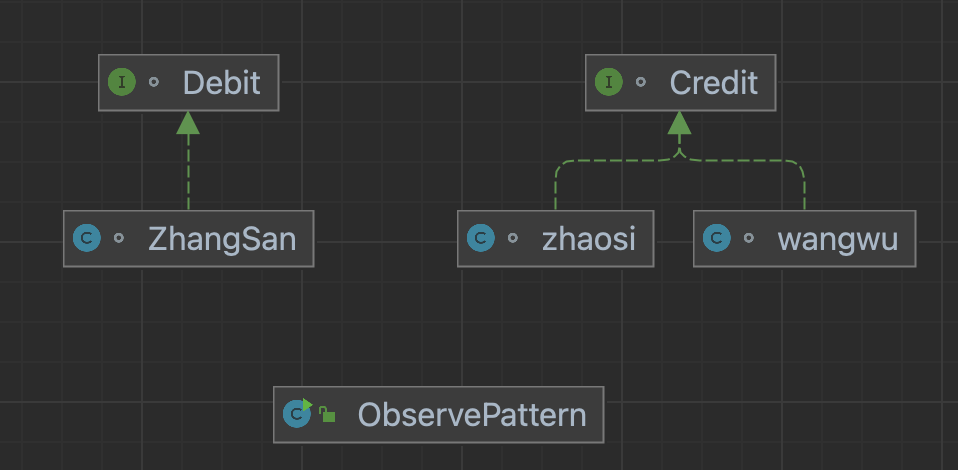
Task: Click the visibility dot beside ZhangSan
Action: click(118, 238)
